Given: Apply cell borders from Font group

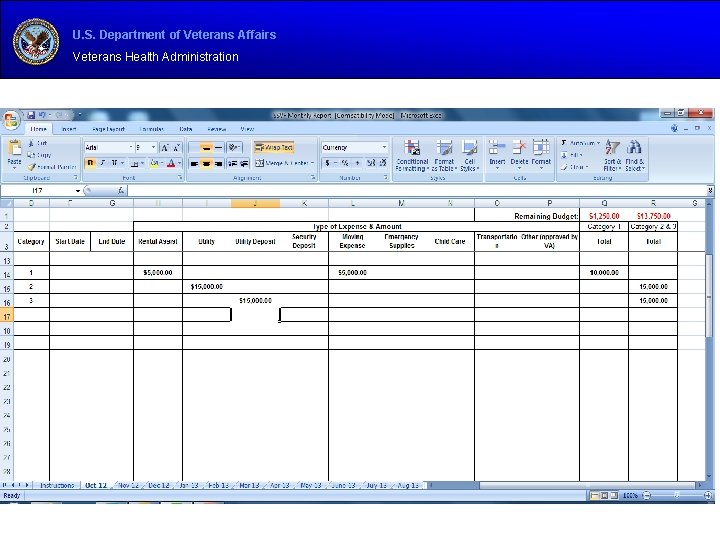Looking at the screenshot, I should tap(135, 163).
